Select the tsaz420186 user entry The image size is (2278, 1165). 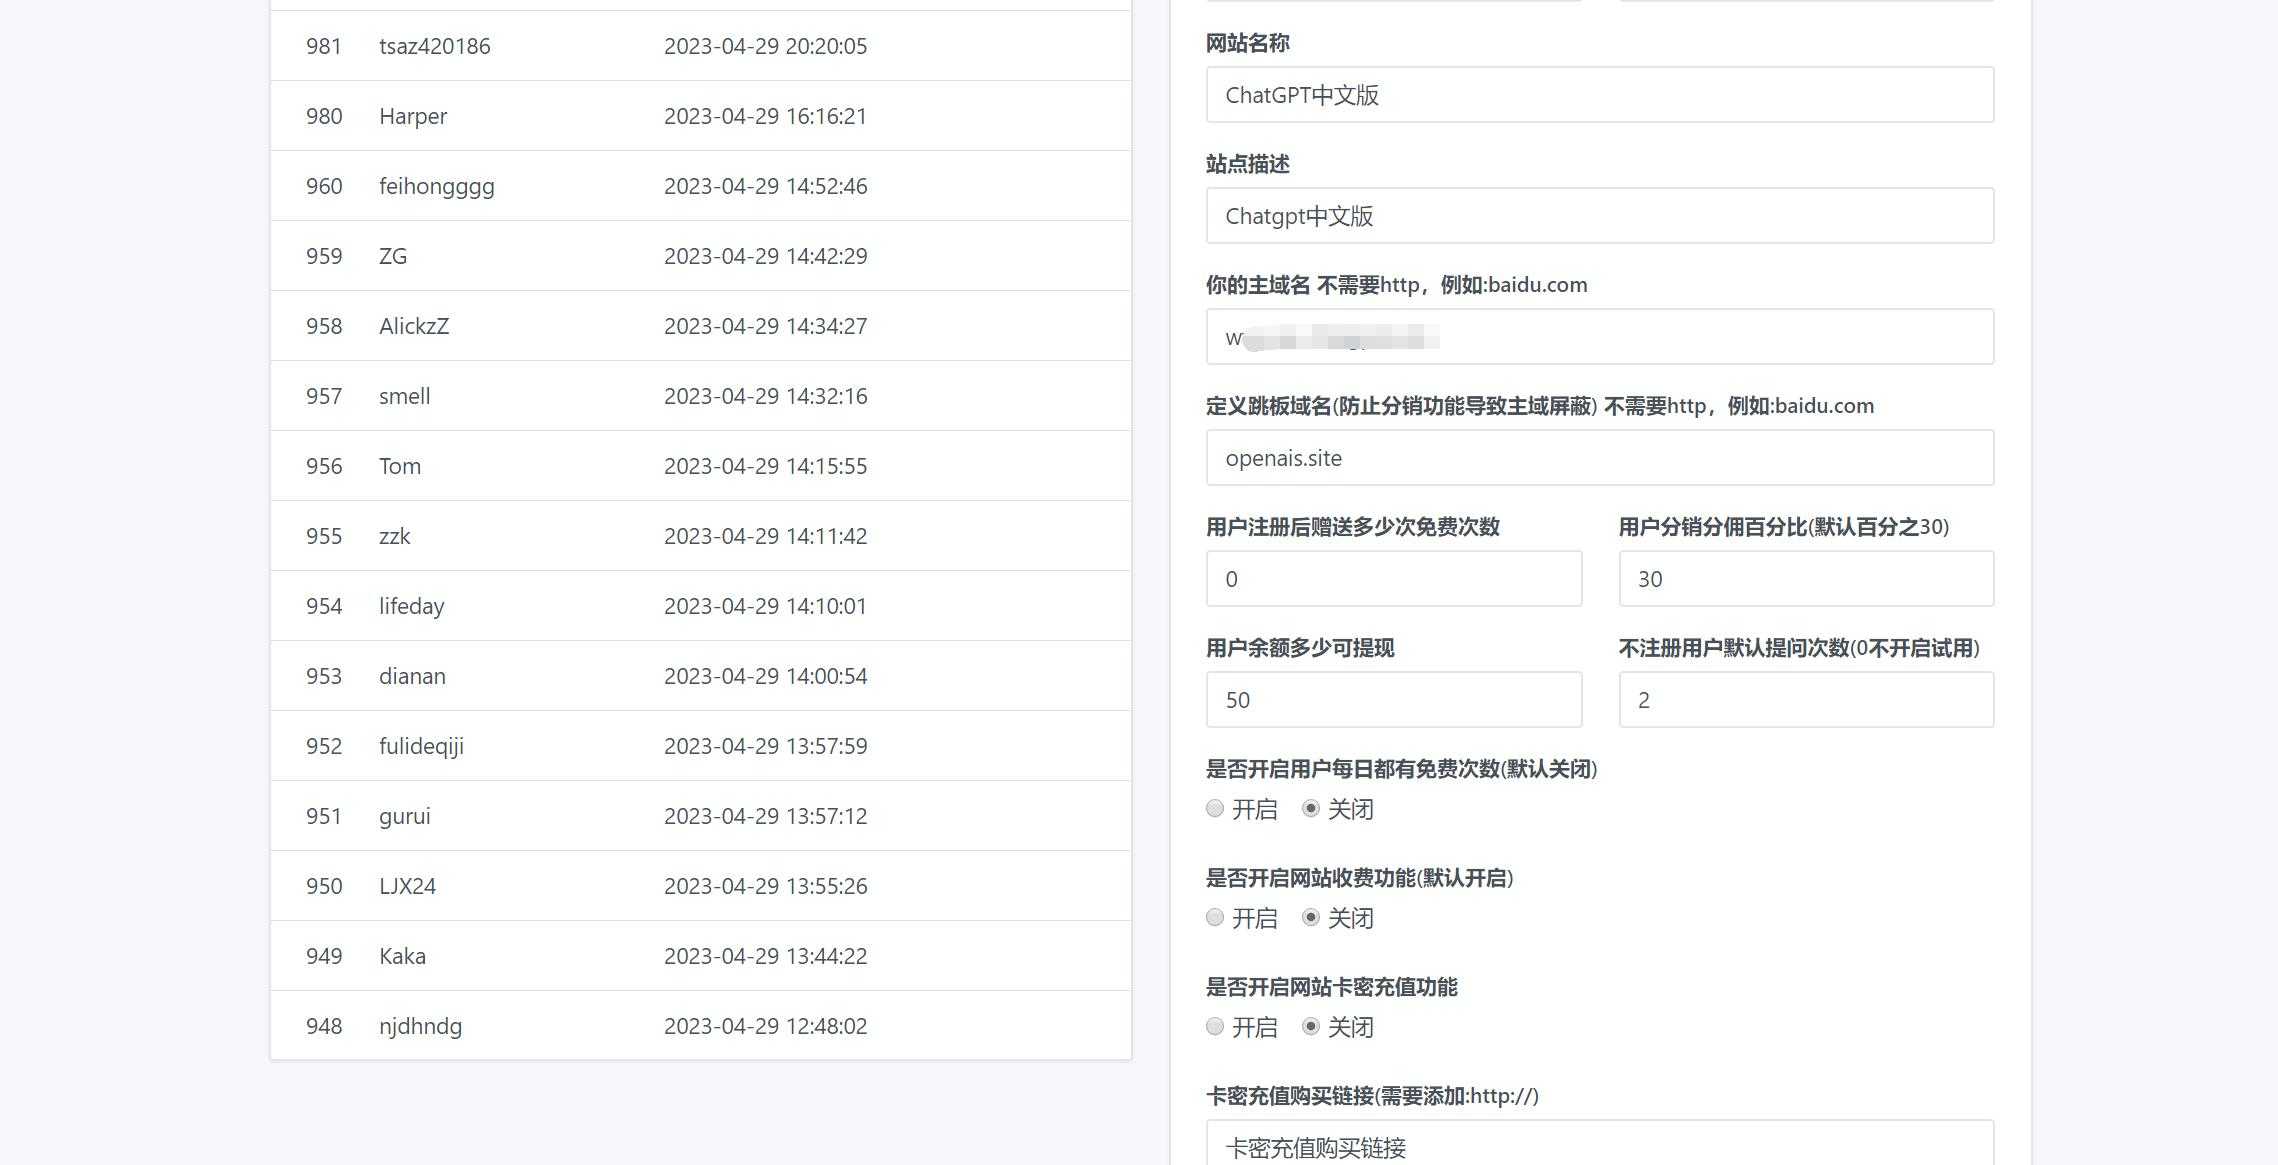700,46
